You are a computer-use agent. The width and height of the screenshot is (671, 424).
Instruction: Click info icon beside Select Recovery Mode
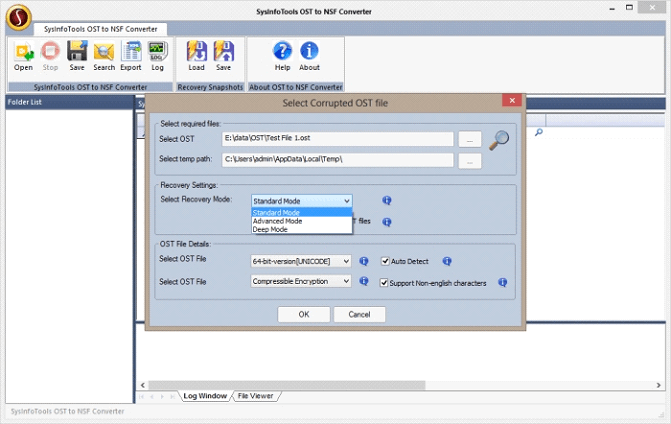[x=387, y=201]
